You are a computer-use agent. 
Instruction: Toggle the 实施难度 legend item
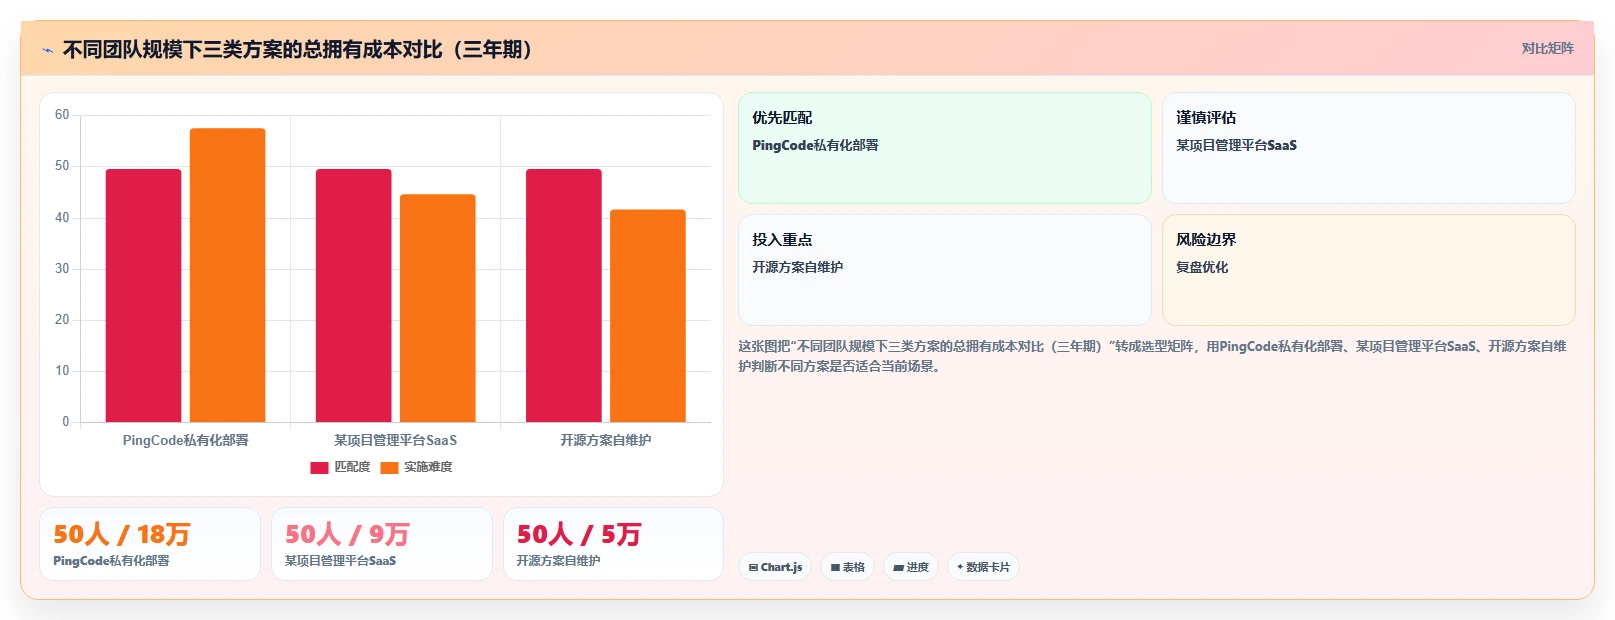pyautogui.click(x=416, y=467)
